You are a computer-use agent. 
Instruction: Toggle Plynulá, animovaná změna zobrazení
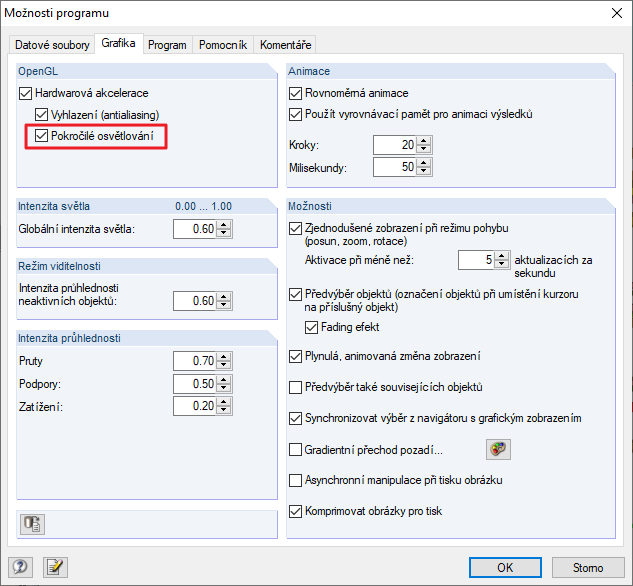pos(296,357)
